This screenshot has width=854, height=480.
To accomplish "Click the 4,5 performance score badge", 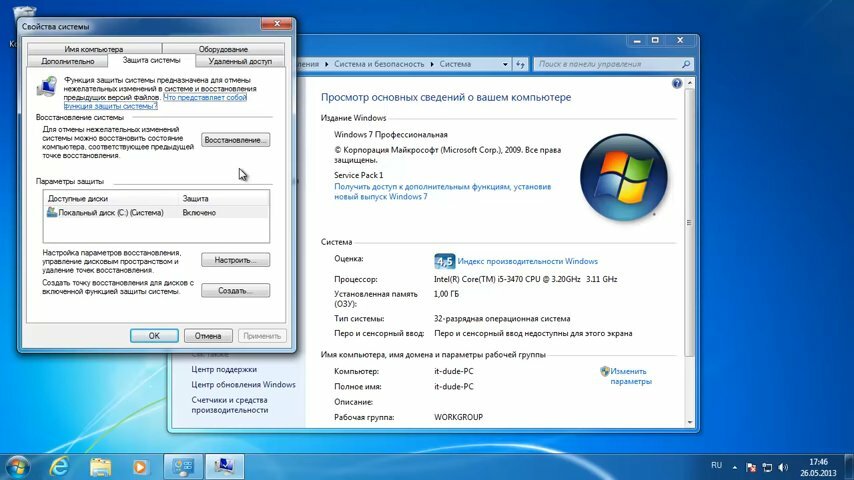I will tap(444, 262).
